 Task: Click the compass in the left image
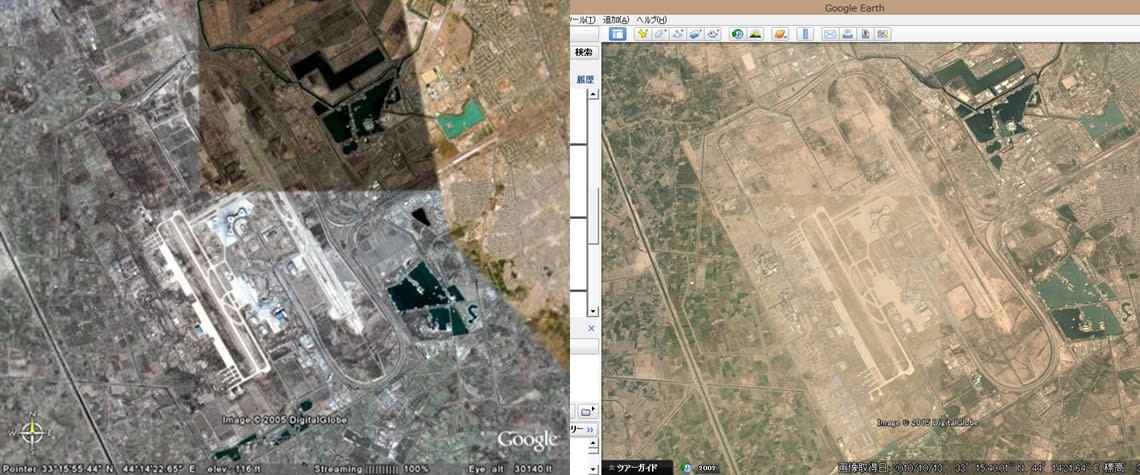tap(32, 431)
